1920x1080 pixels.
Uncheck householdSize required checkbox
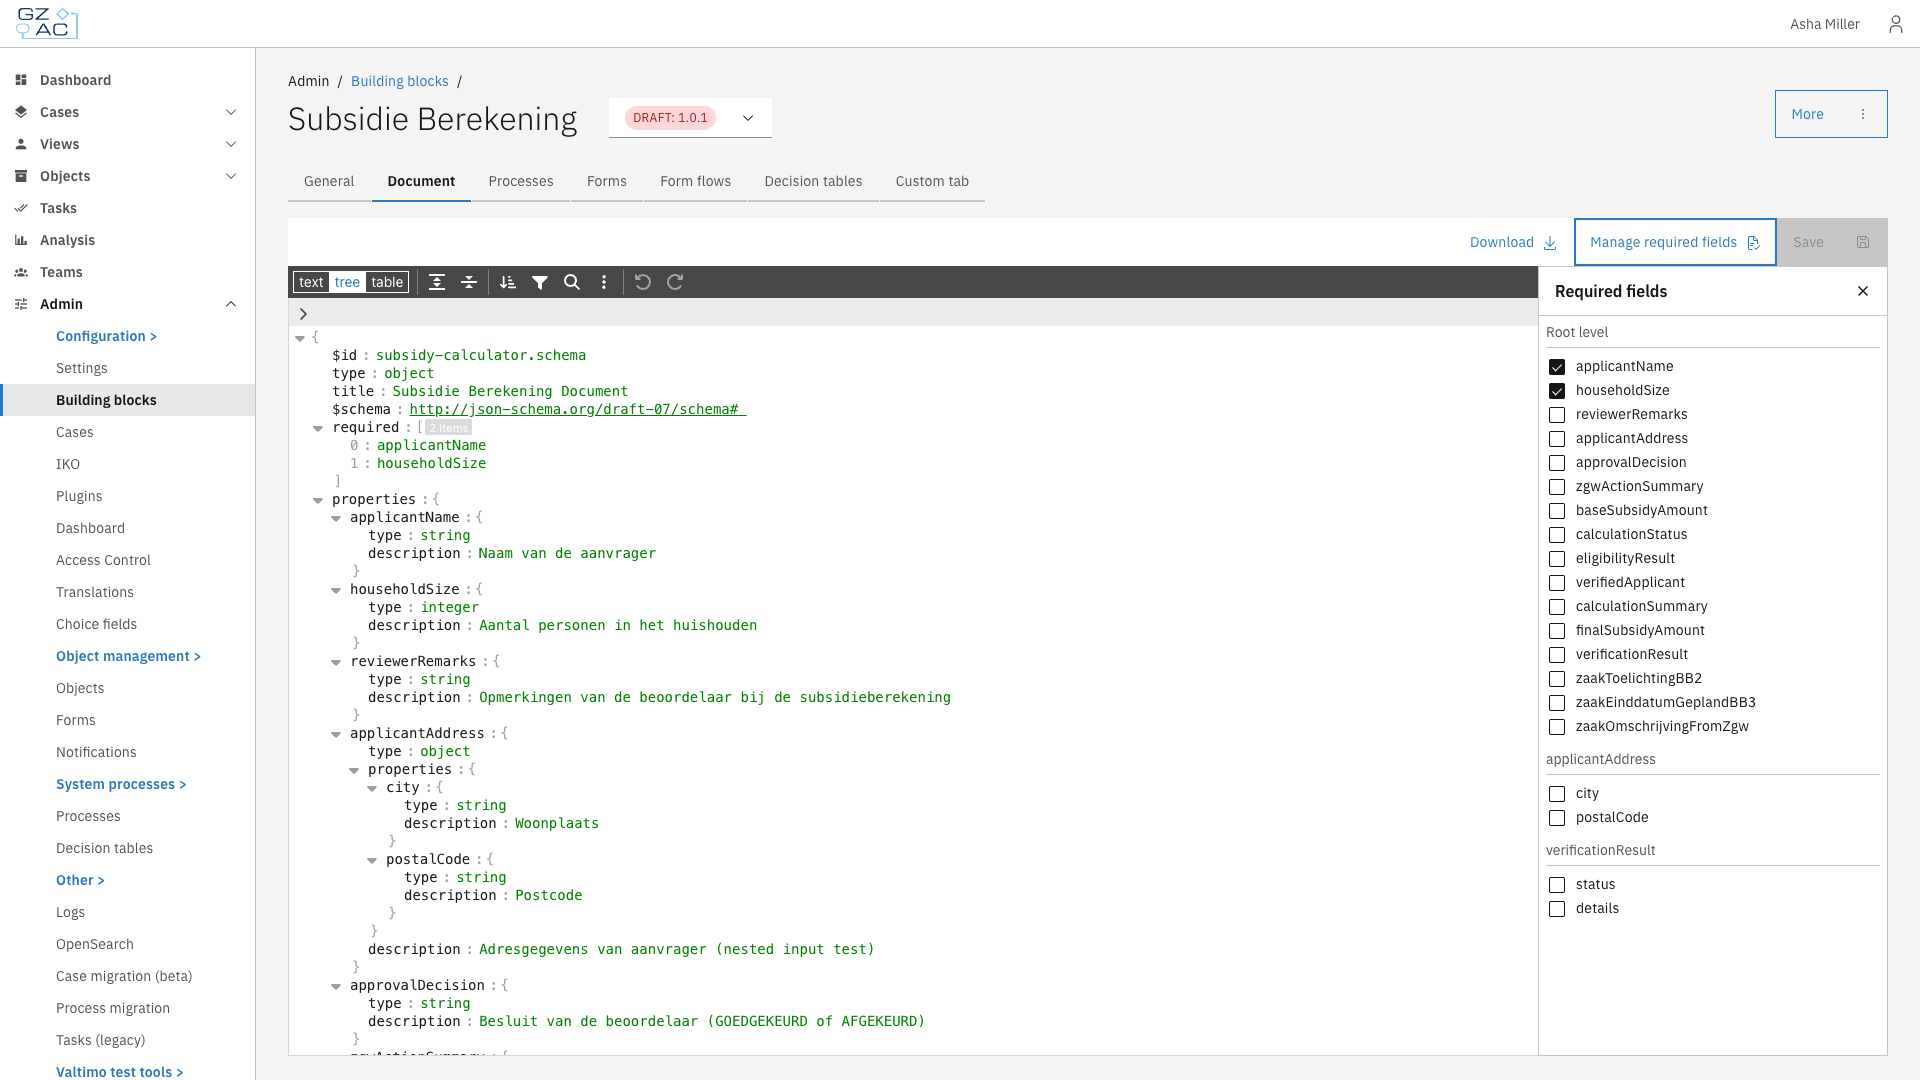click(x=1557, y=391)
